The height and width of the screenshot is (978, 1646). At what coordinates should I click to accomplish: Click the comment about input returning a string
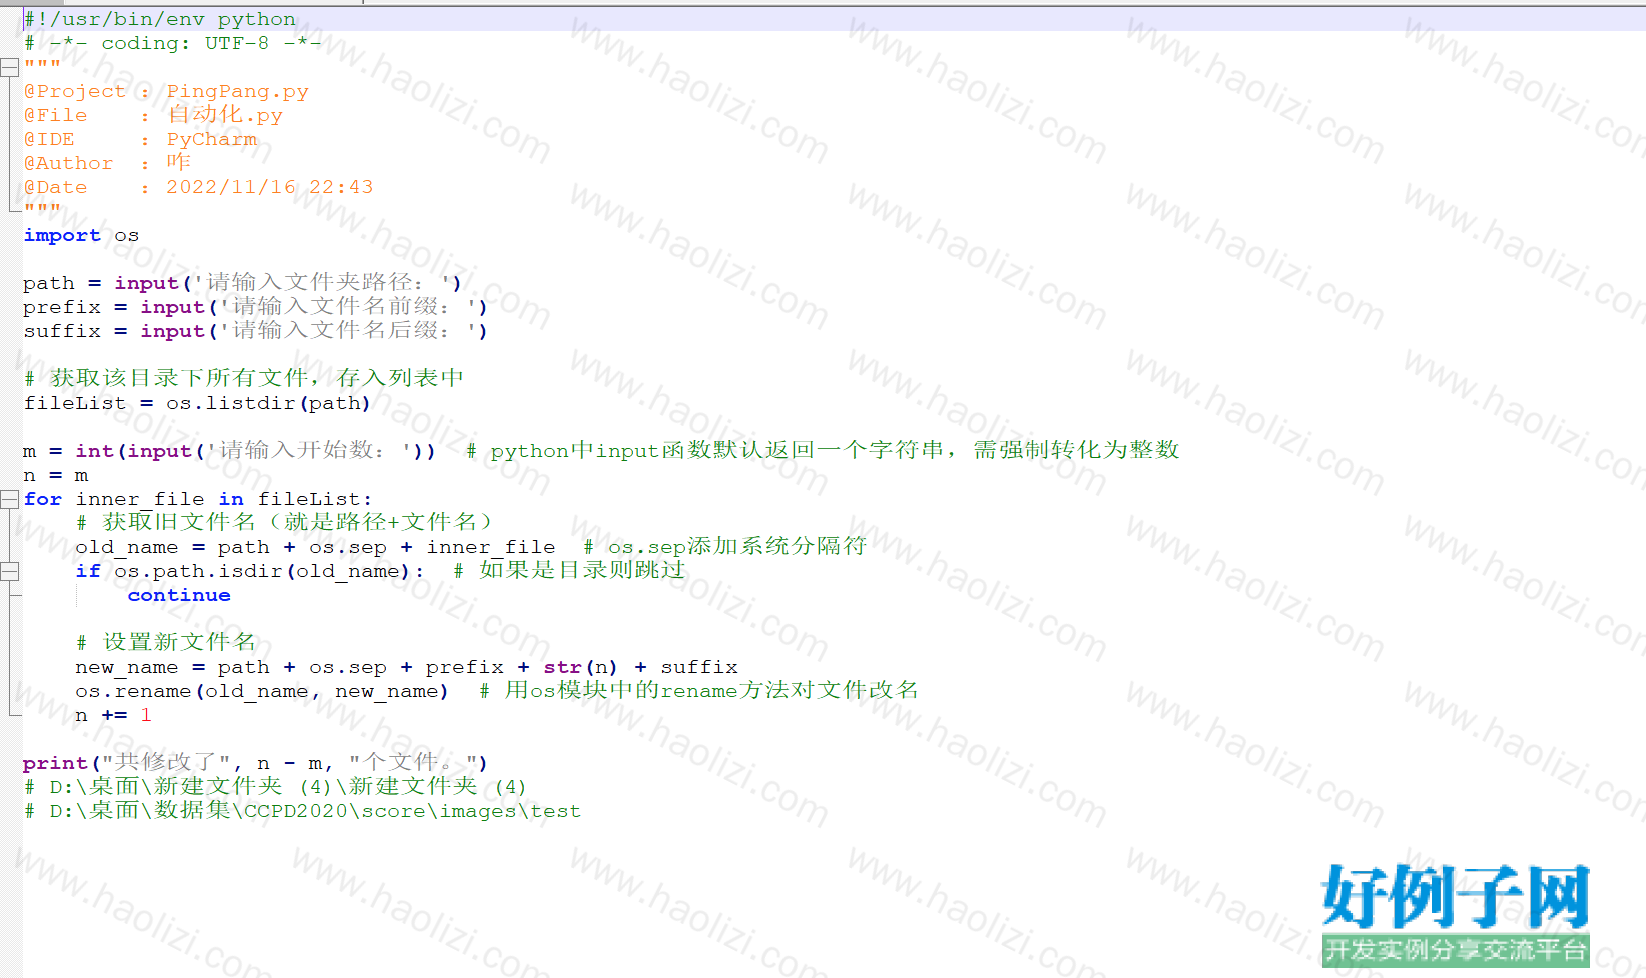point(823,451)
